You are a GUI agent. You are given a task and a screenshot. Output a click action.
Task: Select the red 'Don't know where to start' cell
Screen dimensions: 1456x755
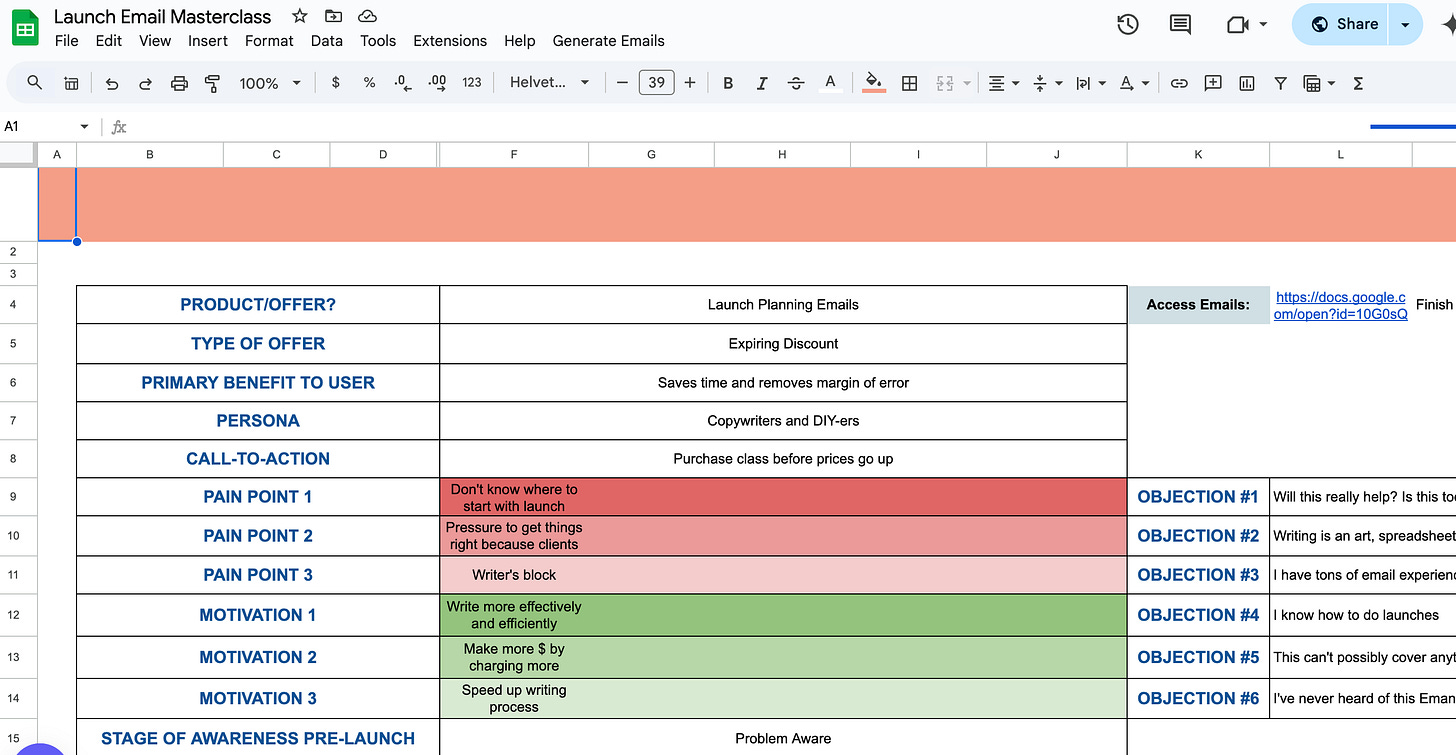(x=783, y=497)
